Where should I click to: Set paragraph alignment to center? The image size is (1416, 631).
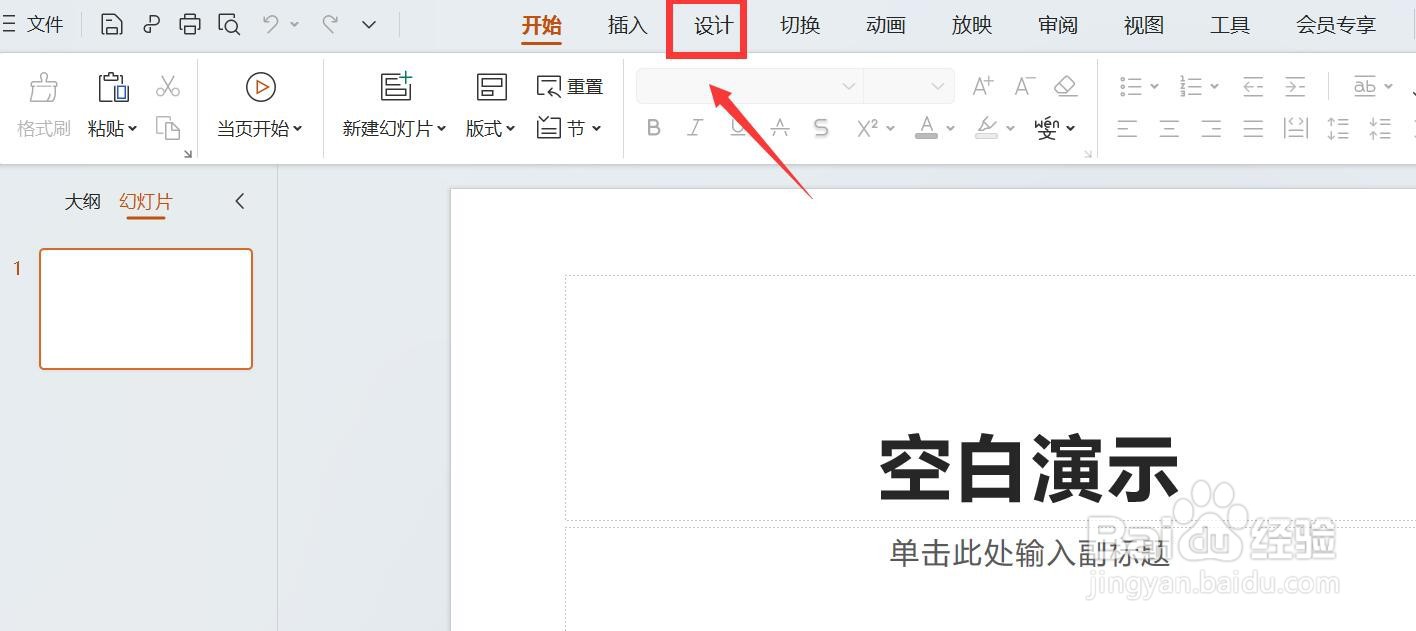tap(1169, 128)
